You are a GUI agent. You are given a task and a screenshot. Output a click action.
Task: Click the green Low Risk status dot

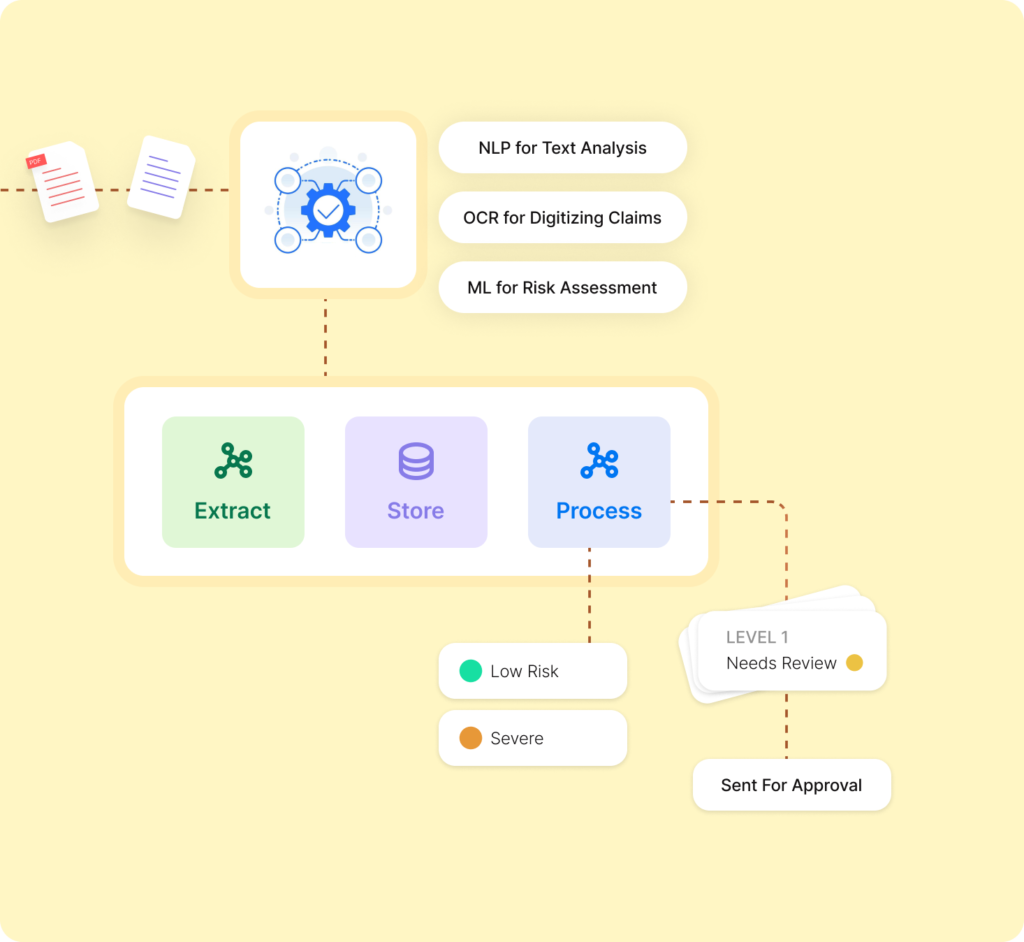point(470,671)
